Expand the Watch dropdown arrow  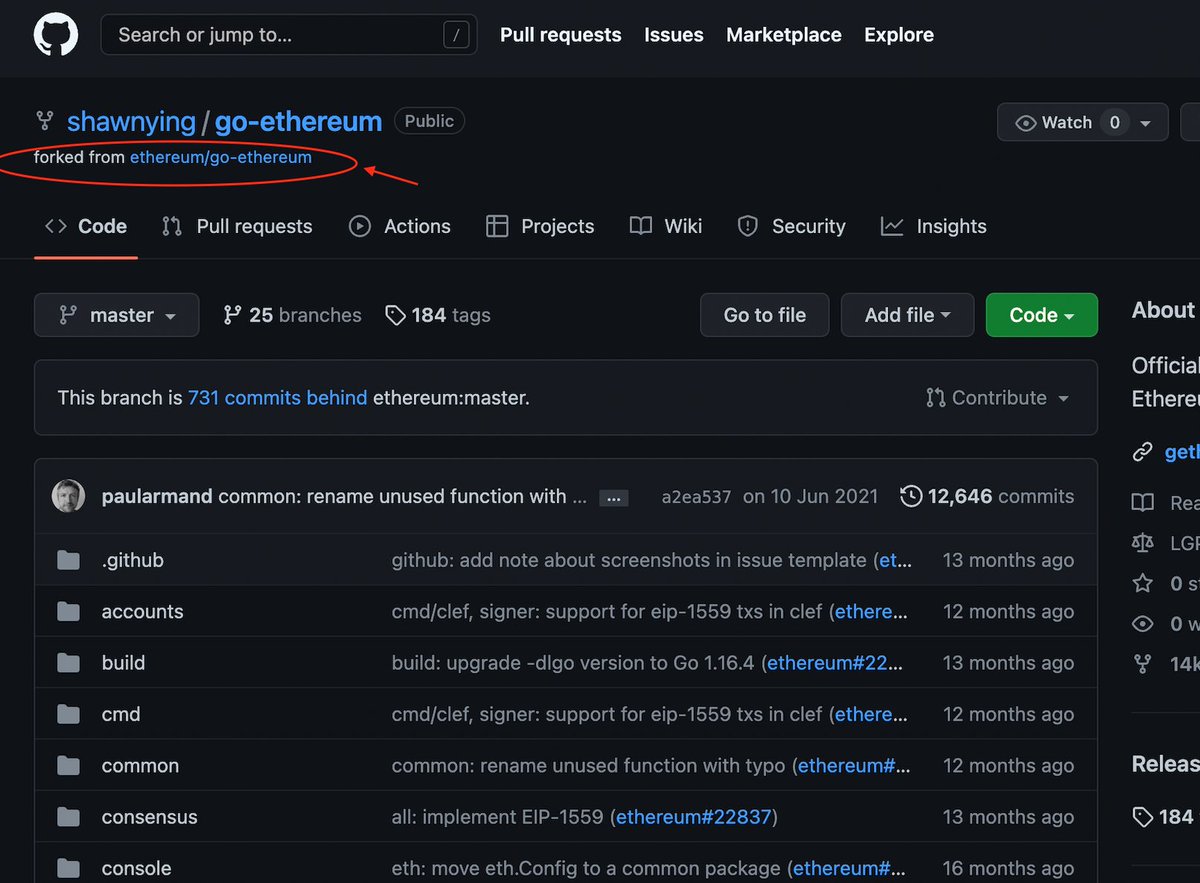click(x=1146, y=123)
